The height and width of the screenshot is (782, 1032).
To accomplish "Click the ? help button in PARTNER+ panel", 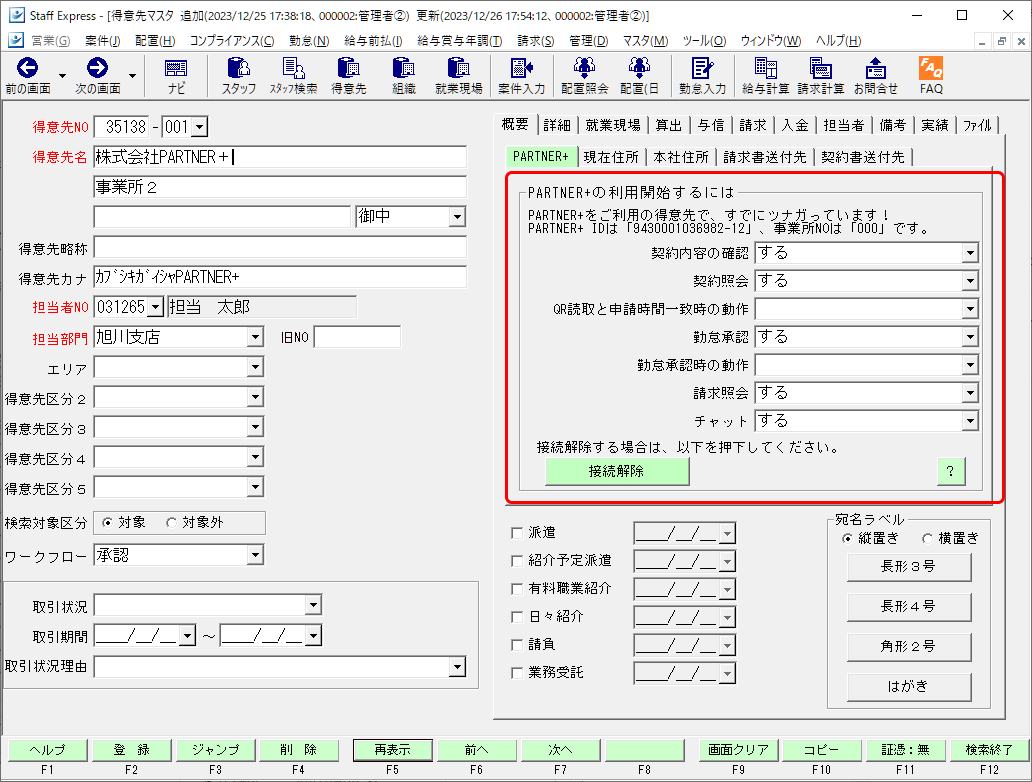I will click(x=950, y=471).
